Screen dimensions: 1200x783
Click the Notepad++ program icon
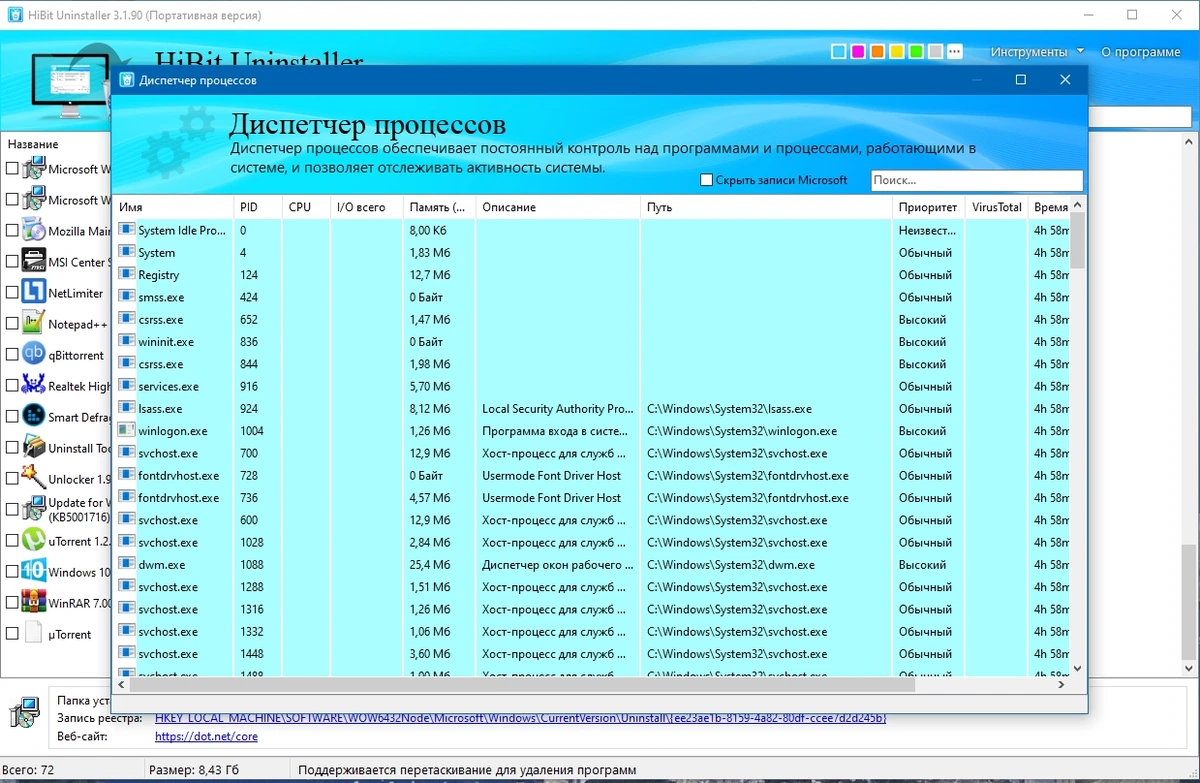34,323
